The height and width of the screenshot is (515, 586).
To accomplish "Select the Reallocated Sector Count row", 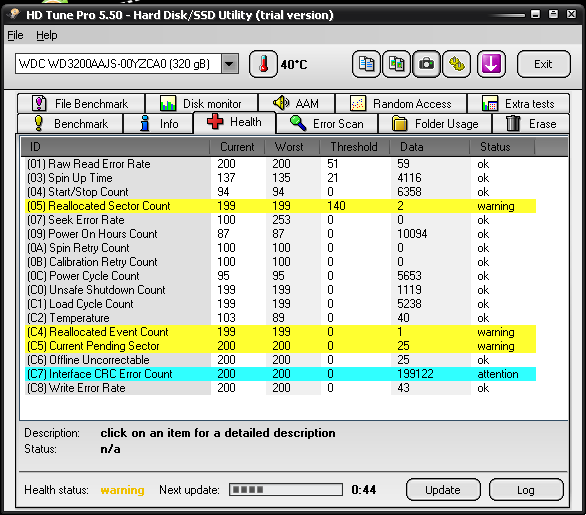I will pyautogui.click(x=280, y=206).
